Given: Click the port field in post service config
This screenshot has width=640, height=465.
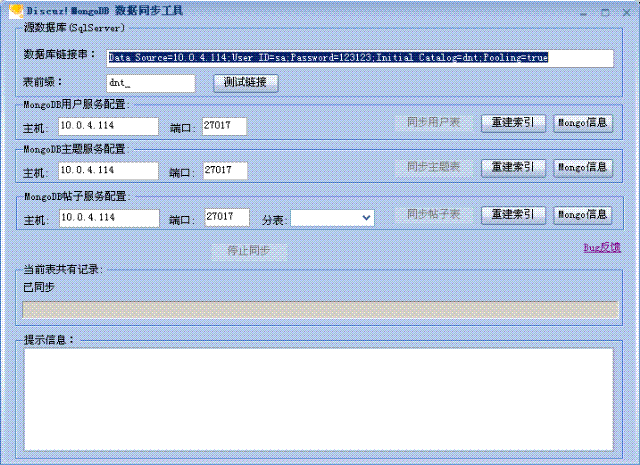Looking at the screenshot, I should tap(227, 217).
